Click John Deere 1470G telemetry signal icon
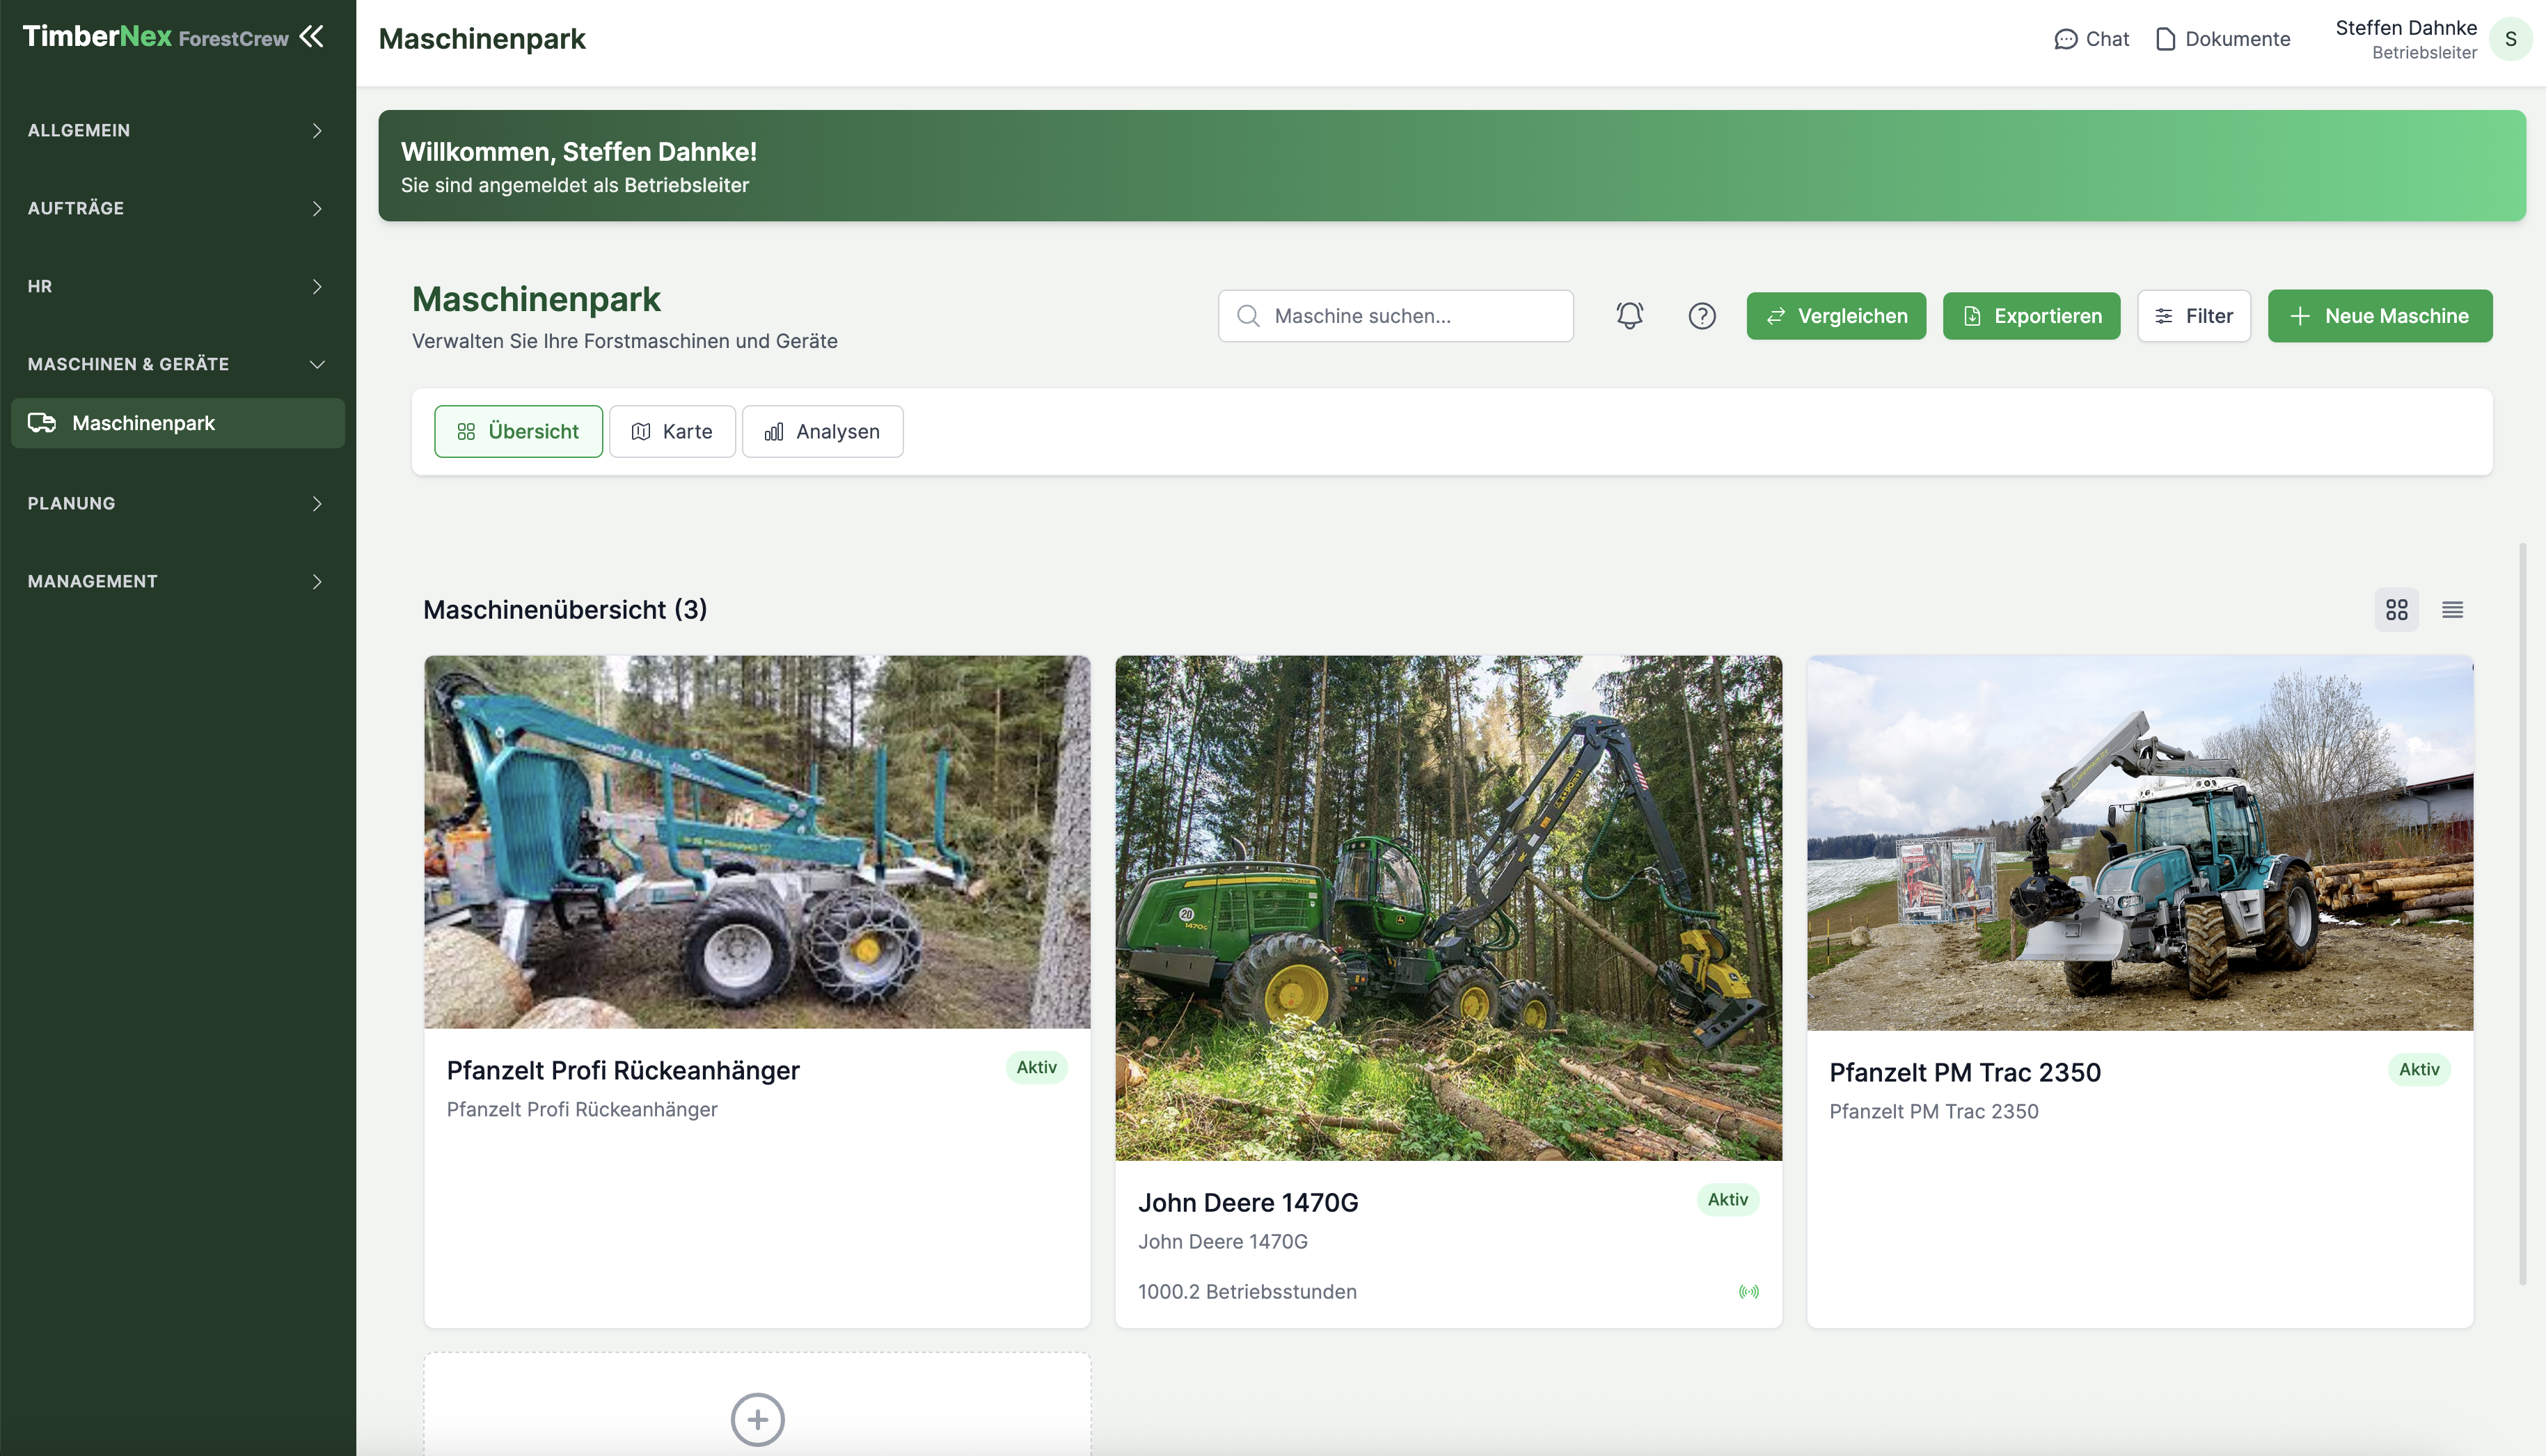Viewport: 2546px width, 1456px height. (1748, 1292)
